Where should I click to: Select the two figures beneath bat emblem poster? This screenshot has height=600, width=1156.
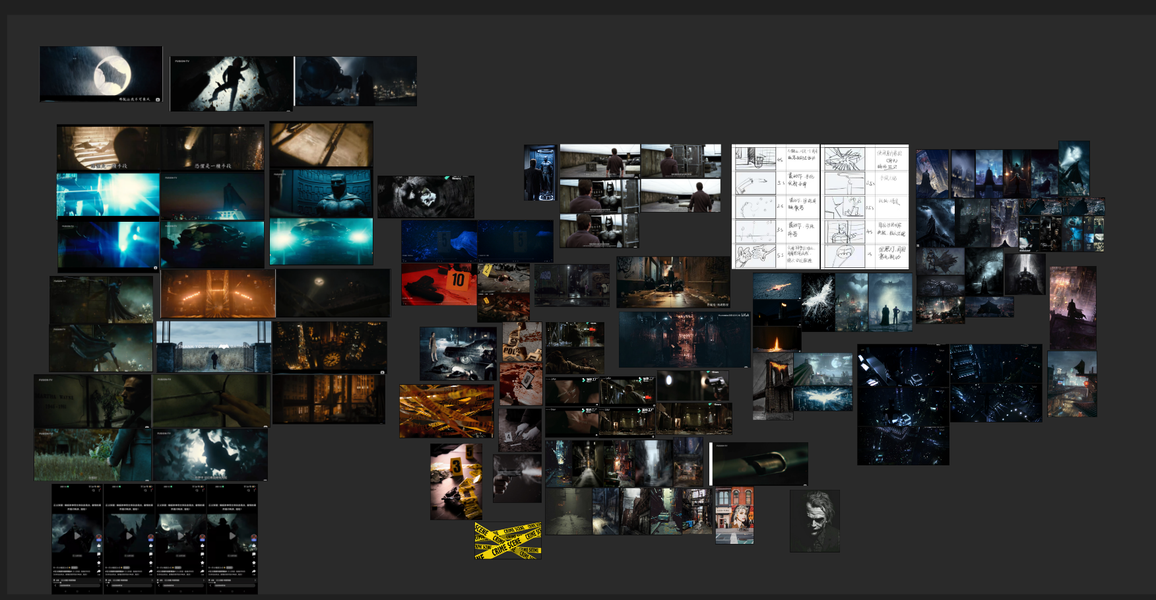pyautogui.click(x=890, y=302)
